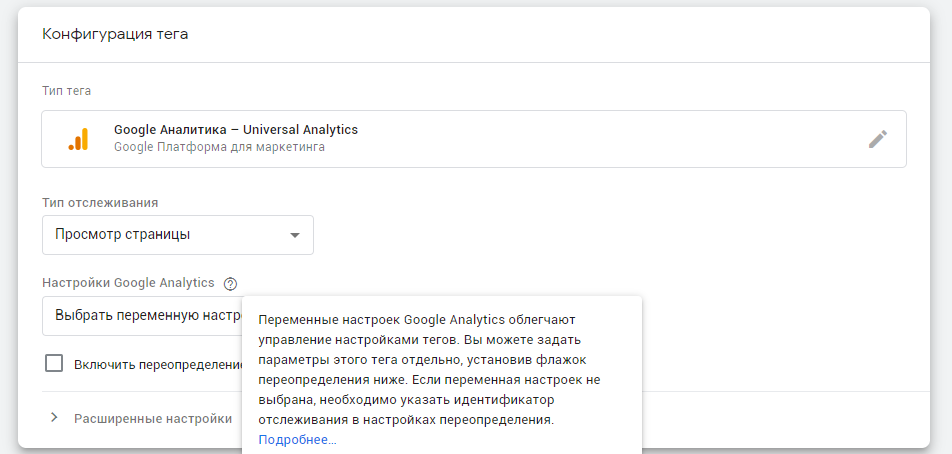This screenshot has width=952, height=454.
Task: Click the Google Analytics orange bar-chart icon
Action: pyautogui.click(x=79, y=139)
